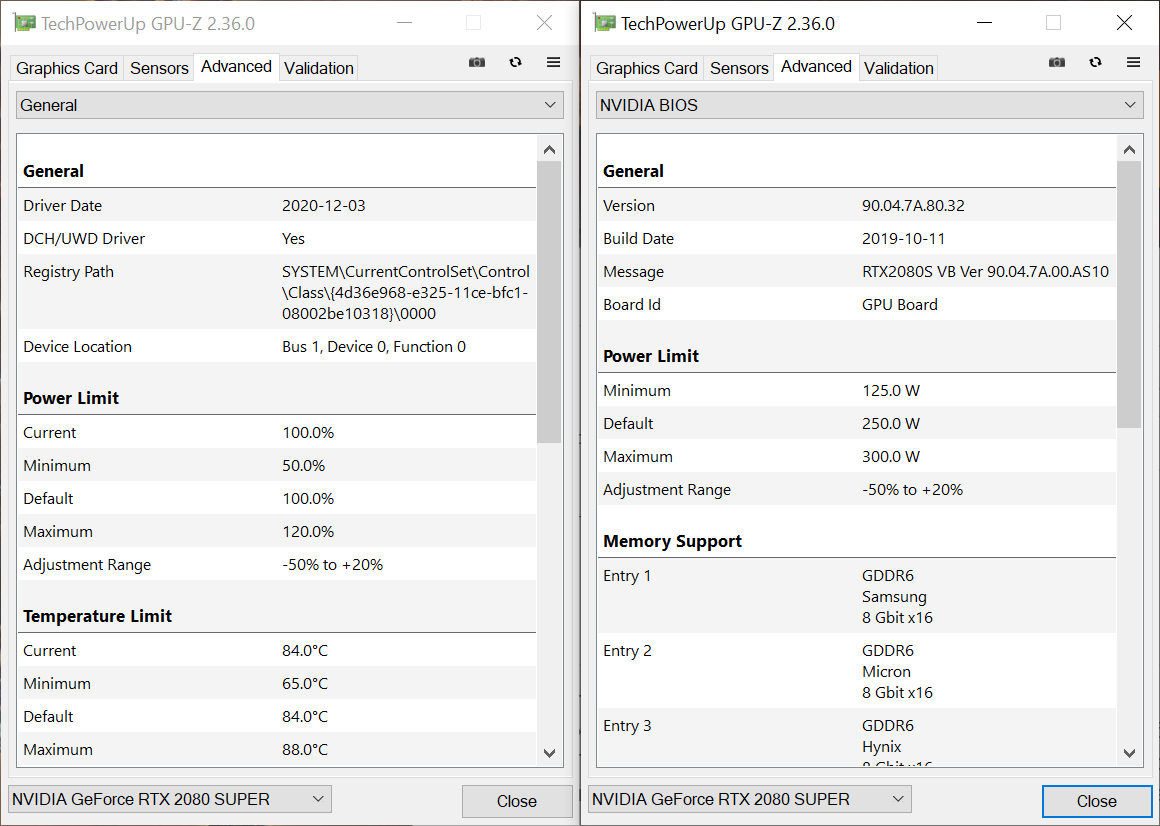Switch to Sensors tab in left window
The width and height of the screenshot is (1160, 826).
point(159,68)
